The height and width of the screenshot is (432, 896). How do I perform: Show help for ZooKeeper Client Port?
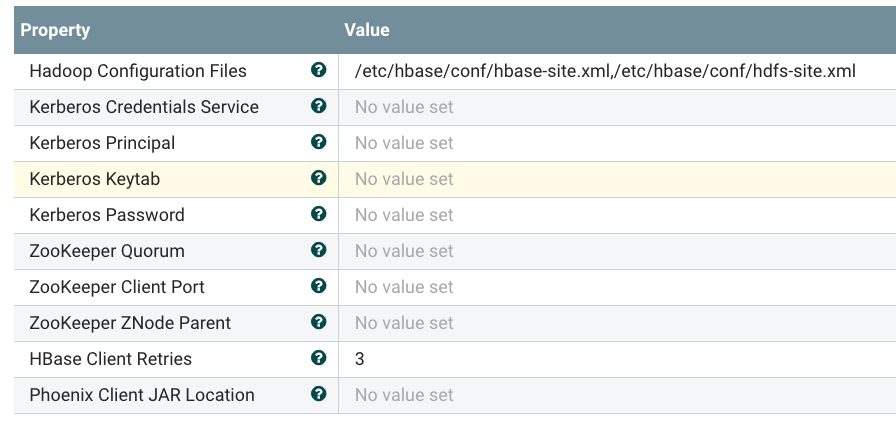319,287
